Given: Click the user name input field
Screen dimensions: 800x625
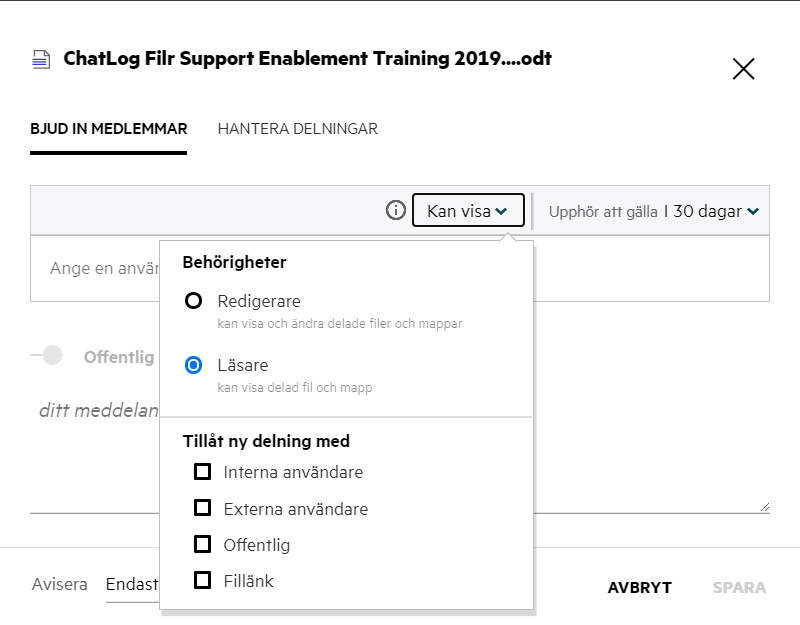Looking at the screenshot, I should click(100, 268).
